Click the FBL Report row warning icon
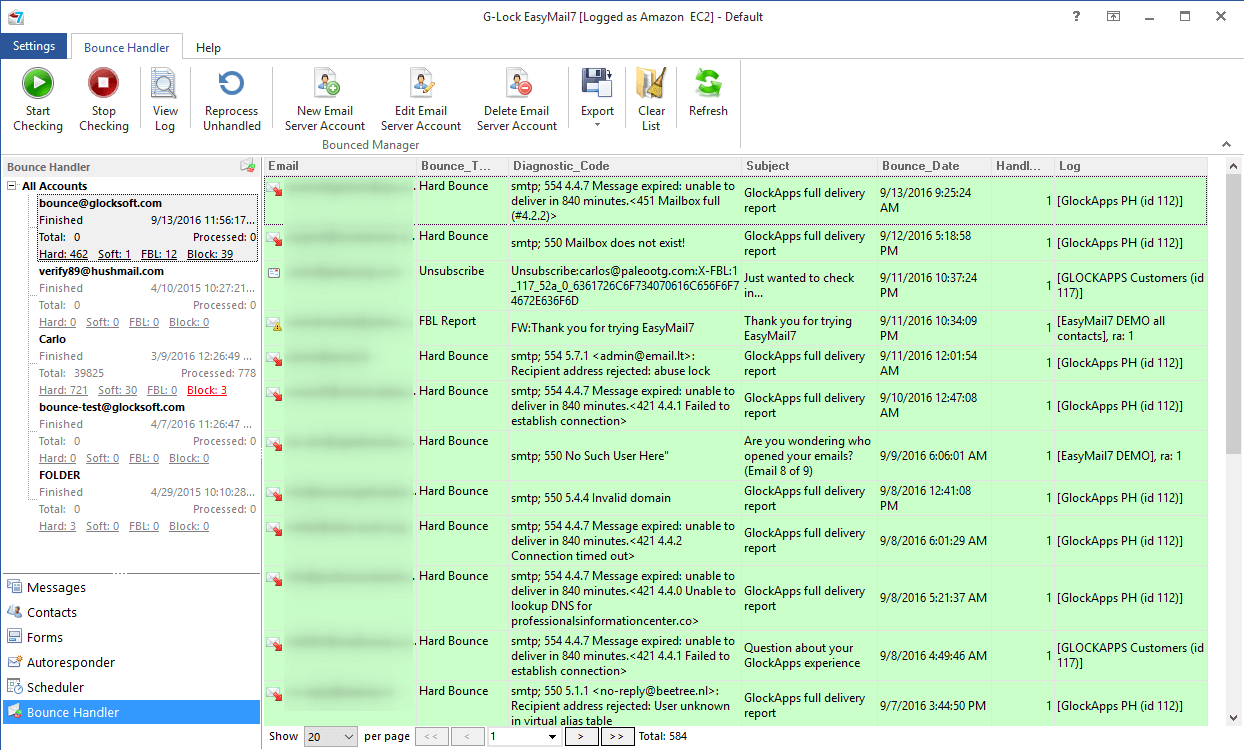This screenshot has height=750, width=1244. [x=274, y=324]
